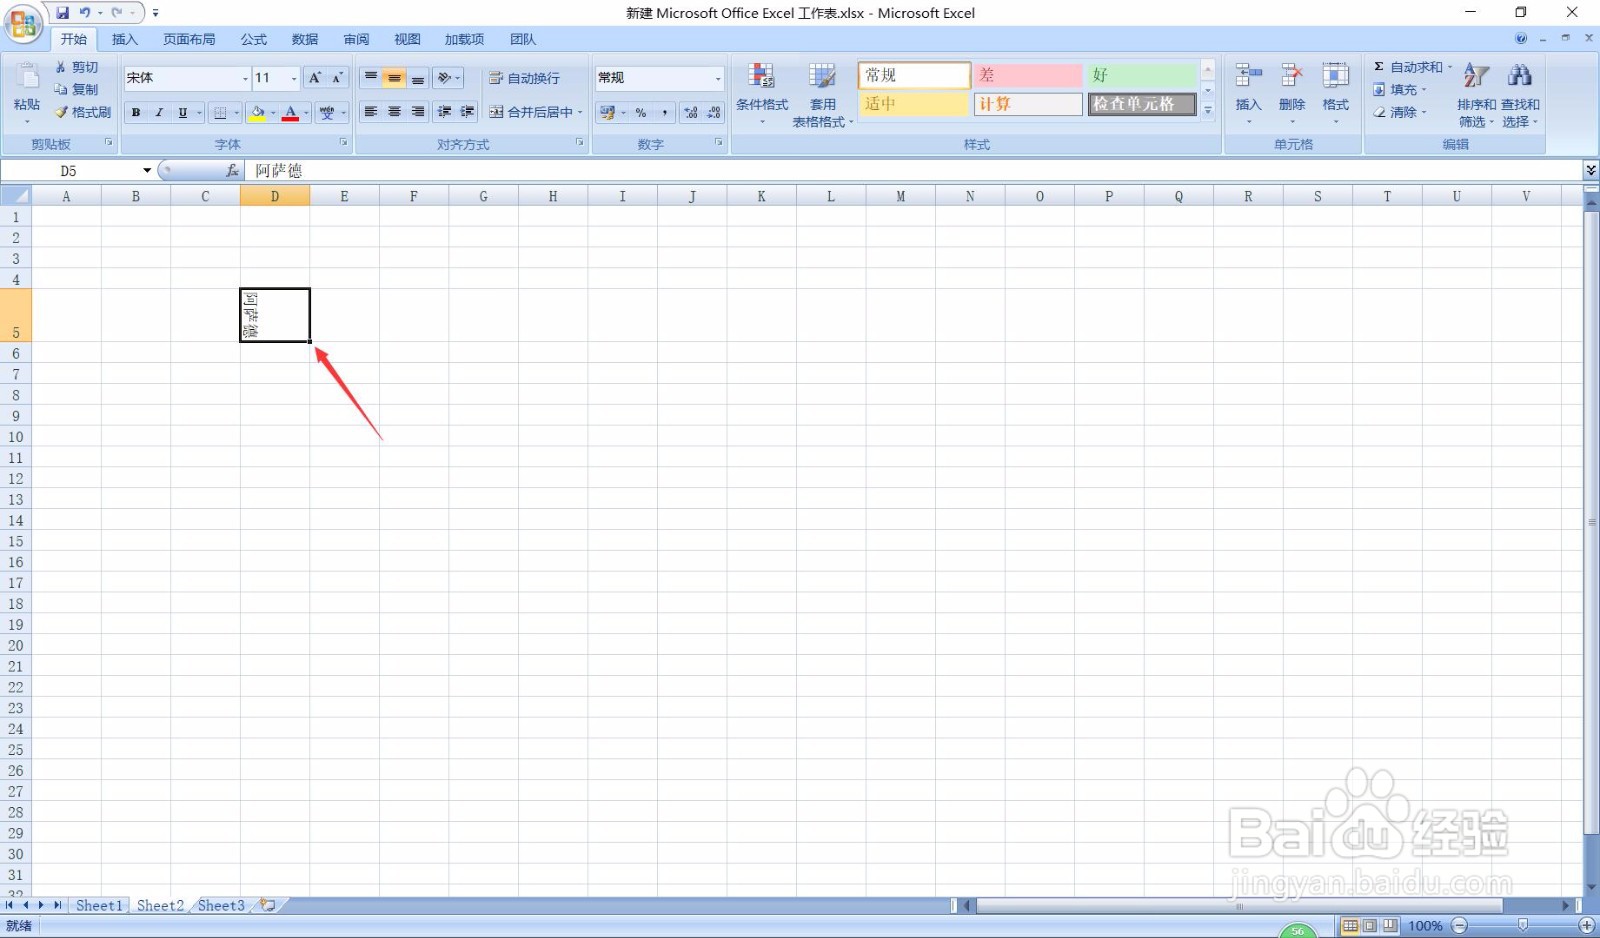Increase decimal places
1600x938 pixels.
[x=691, y=113]
